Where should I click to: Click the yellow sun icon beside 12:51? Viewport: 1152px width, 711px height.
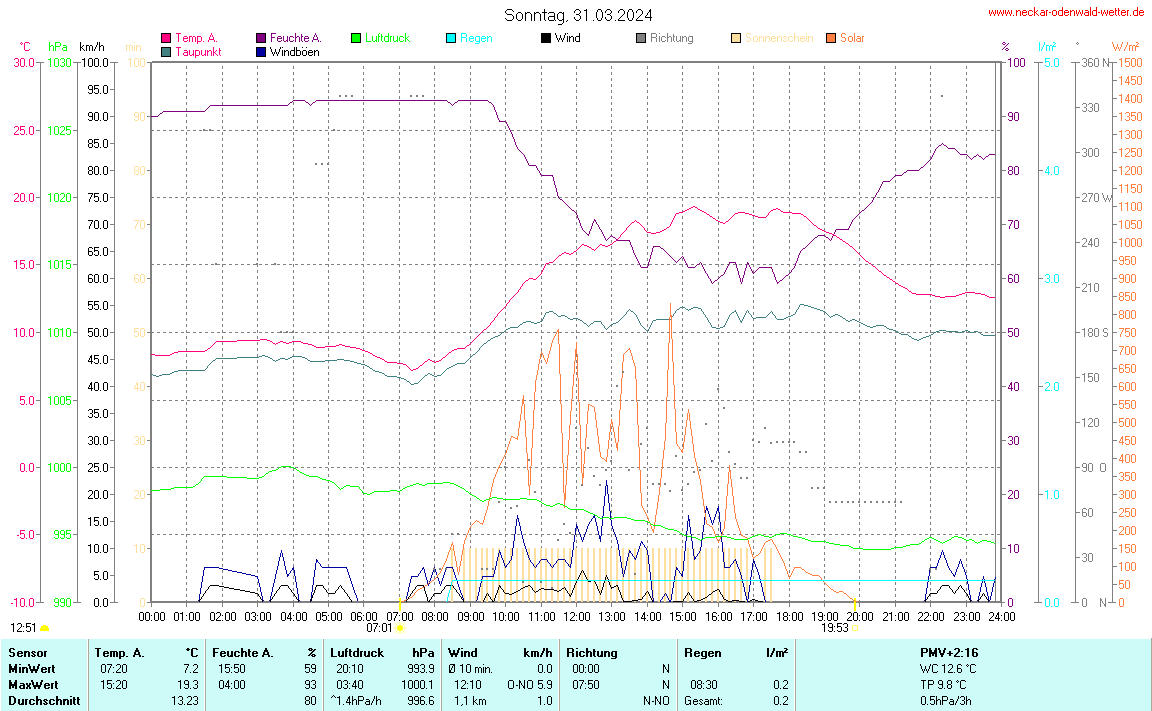(45, 628)
